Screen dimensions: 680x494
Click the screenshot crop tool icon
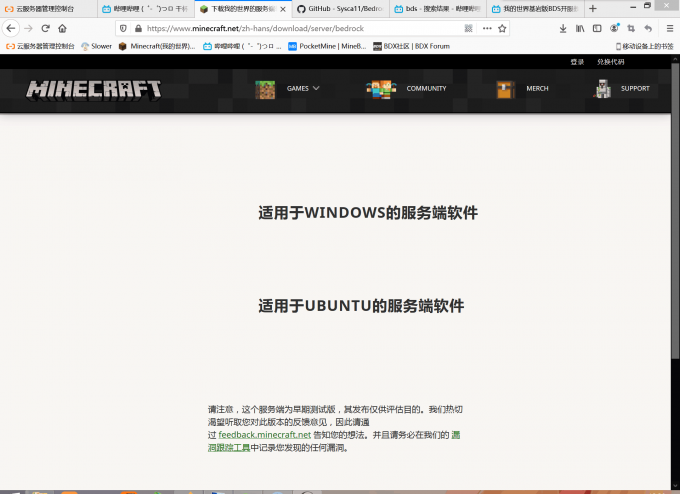coord(631,29)
